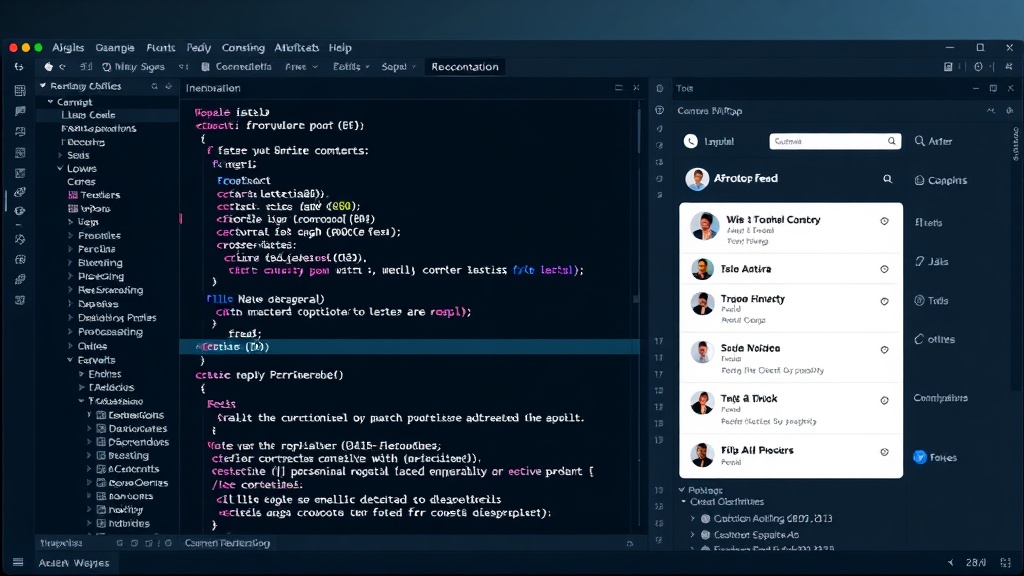1024x576 pixels.
Task: Switch to the Reccontation tab
Action: click(x=464, y=67)
